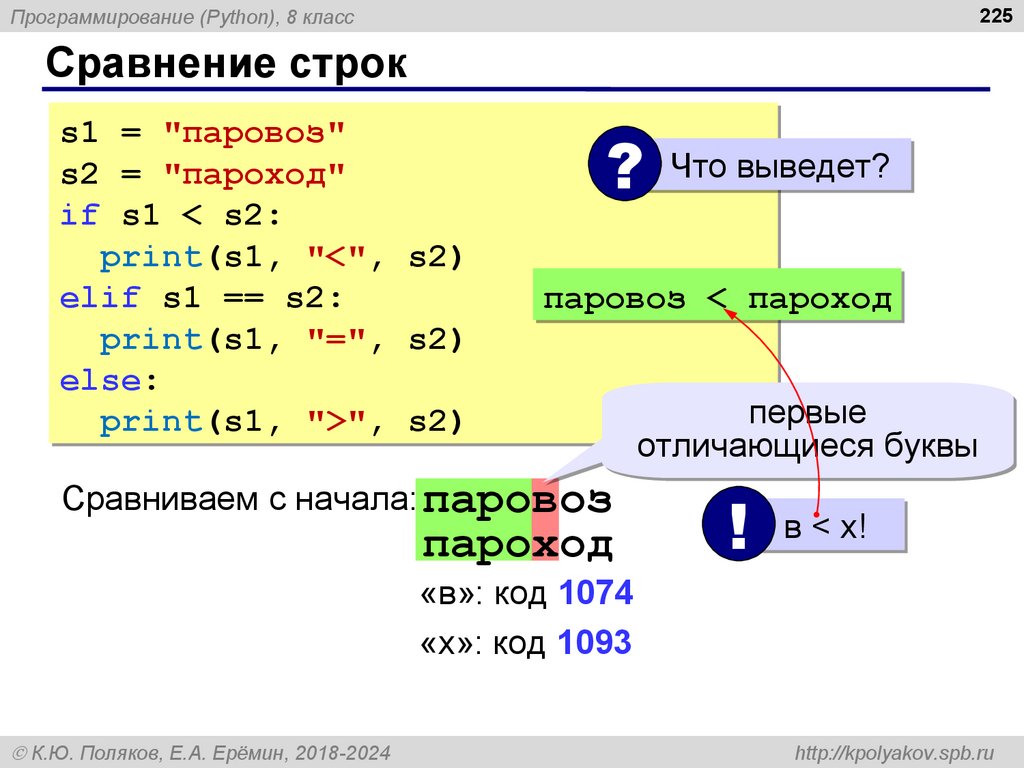Click the 'if s1 < s2:' line
1024x768 pixels.
point(171,215)
